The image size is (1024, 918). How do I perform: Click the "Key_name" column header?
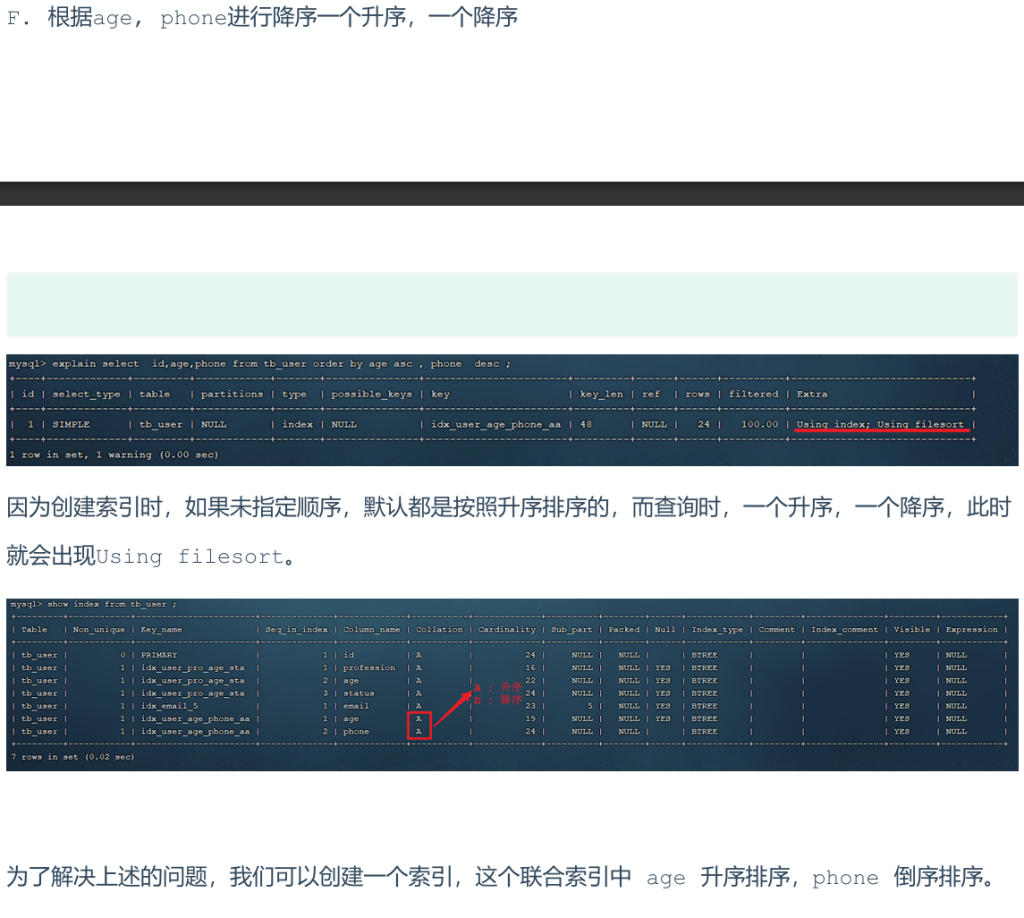[161, 630]
